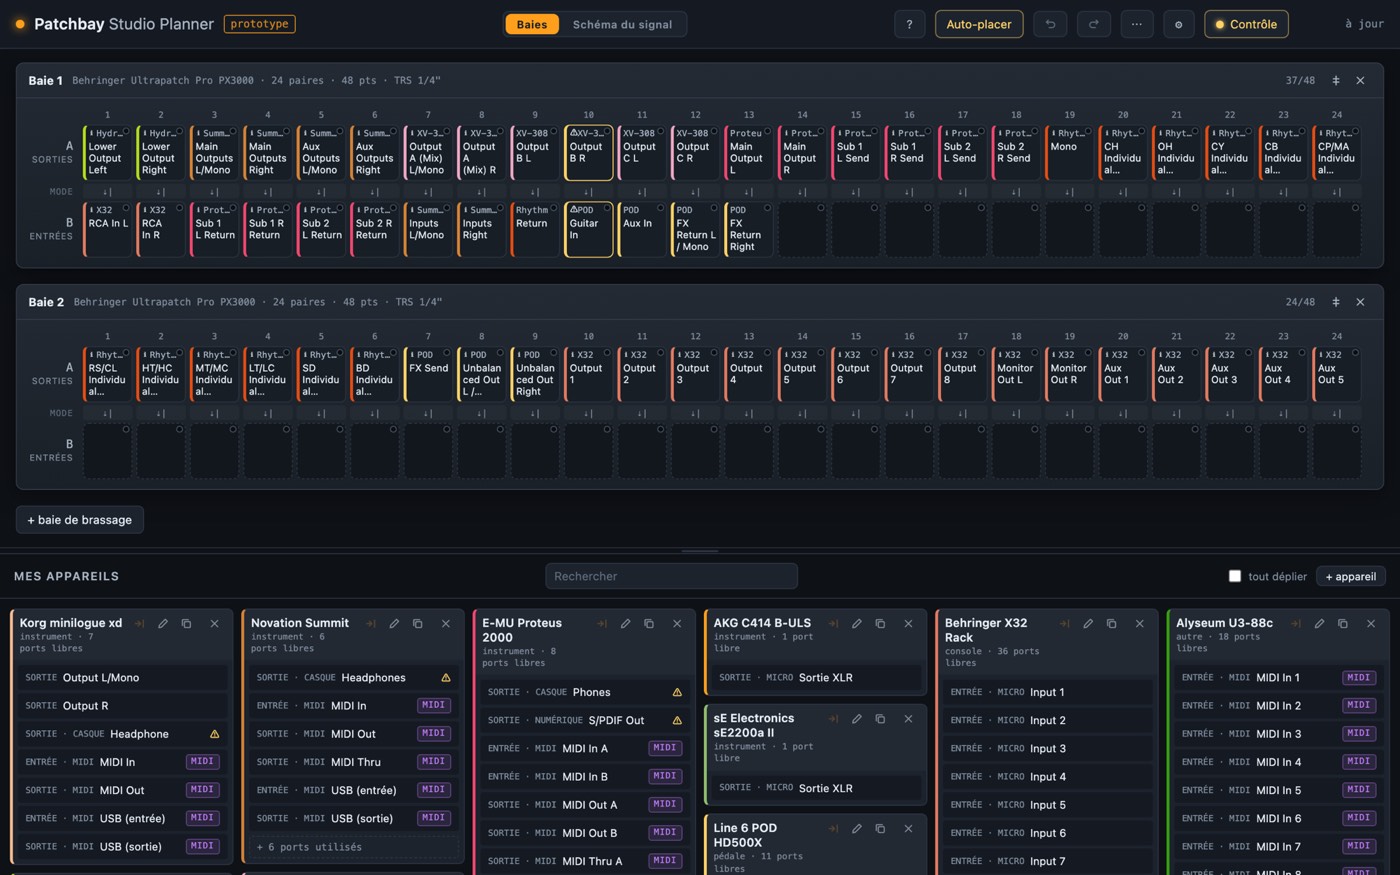Screen dimensions: 1400x875
Task: Select 'Sortie XLR' port on AKG C414 B-ULS
Action: 817,678
